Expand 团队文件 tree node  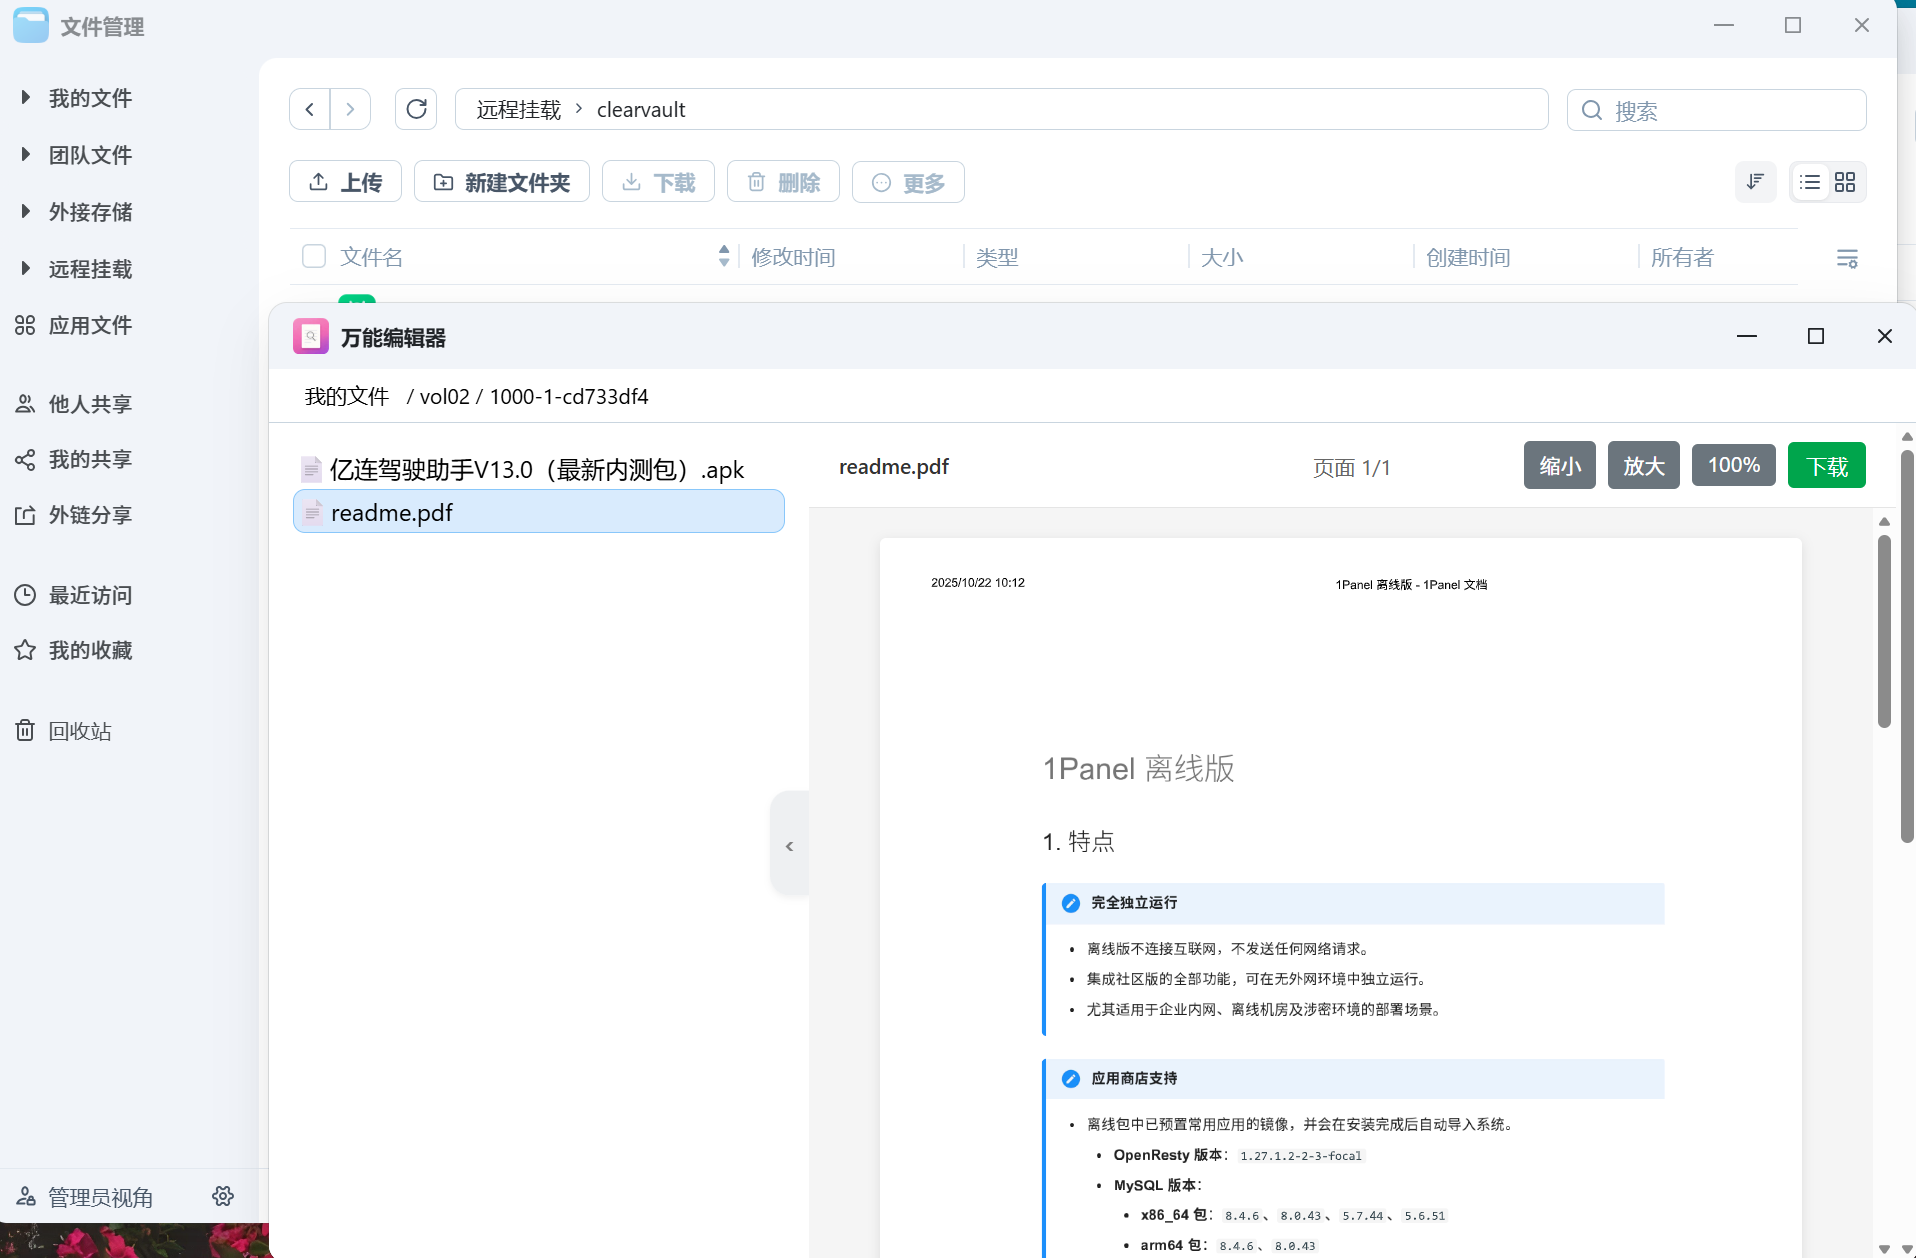point(26,155)
